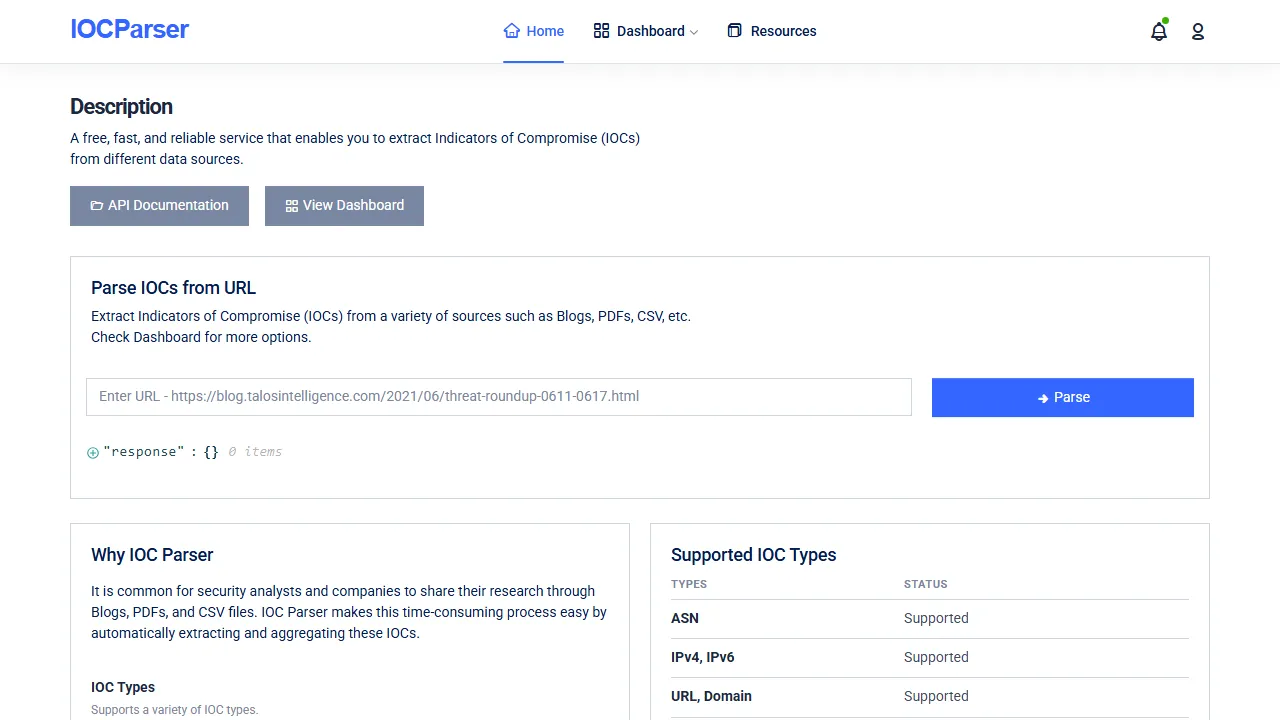1280x720 pixels.
Task: Click the green plus icon beside response
Action: (92, 452)
